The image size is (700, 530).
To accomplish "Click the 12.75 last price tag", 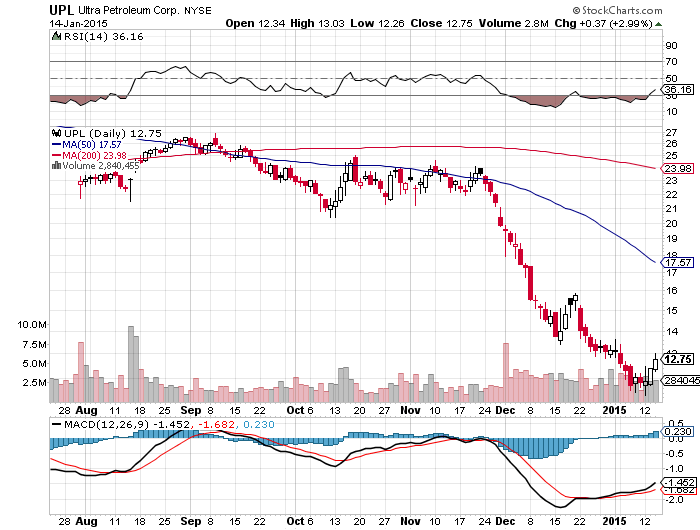I will click(678, 359).
